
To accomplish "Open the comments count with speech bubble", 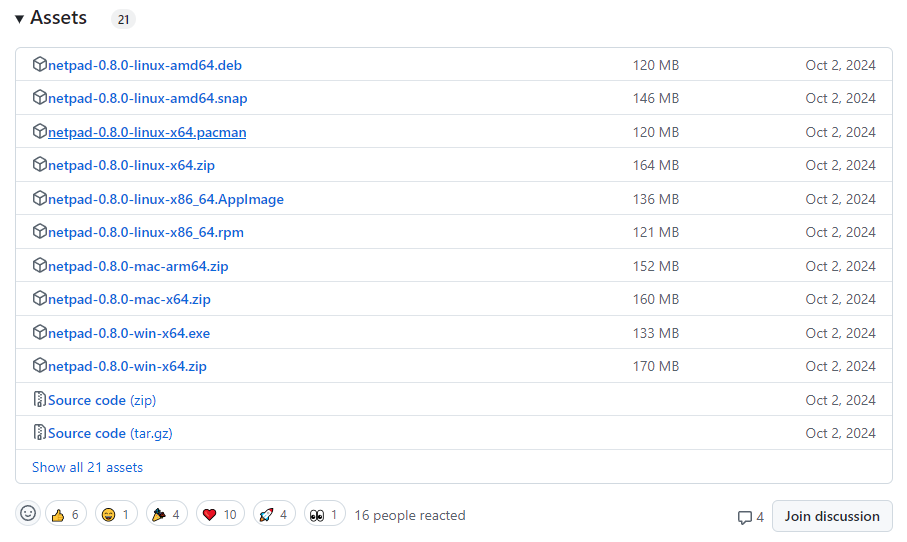I will tap(750, 517).
